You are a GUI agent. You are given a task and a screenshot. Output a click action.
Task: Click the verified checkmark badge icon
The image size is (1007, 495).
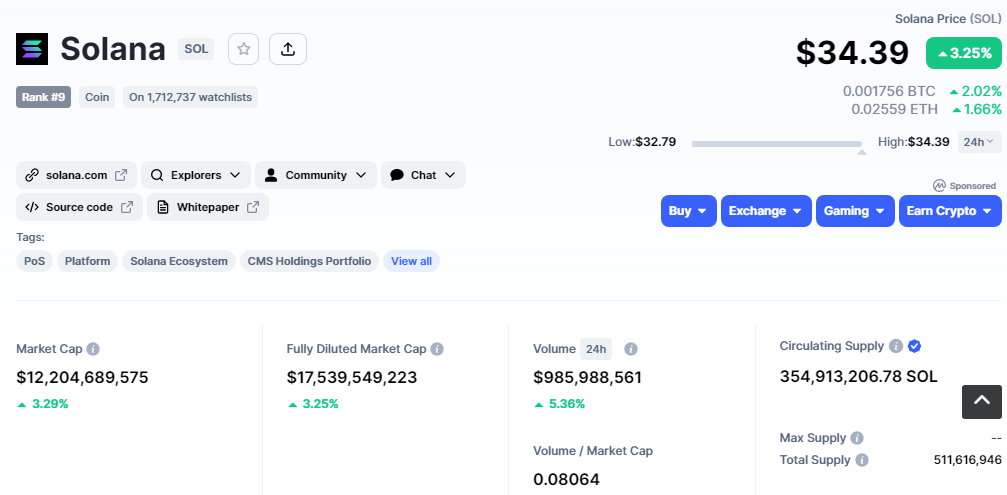[x=915, y=346]
